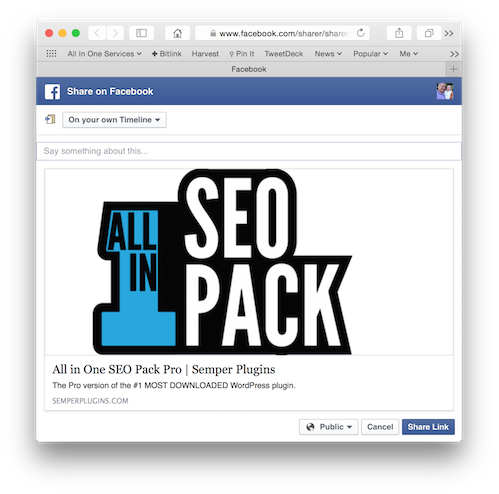
Task: Expand All In One Services bookmark folder
Action: point(105,54)
